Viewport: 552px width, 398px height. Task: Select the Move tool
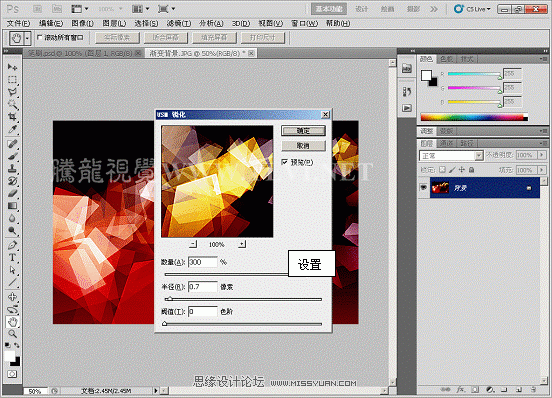[x=12, y=67]
